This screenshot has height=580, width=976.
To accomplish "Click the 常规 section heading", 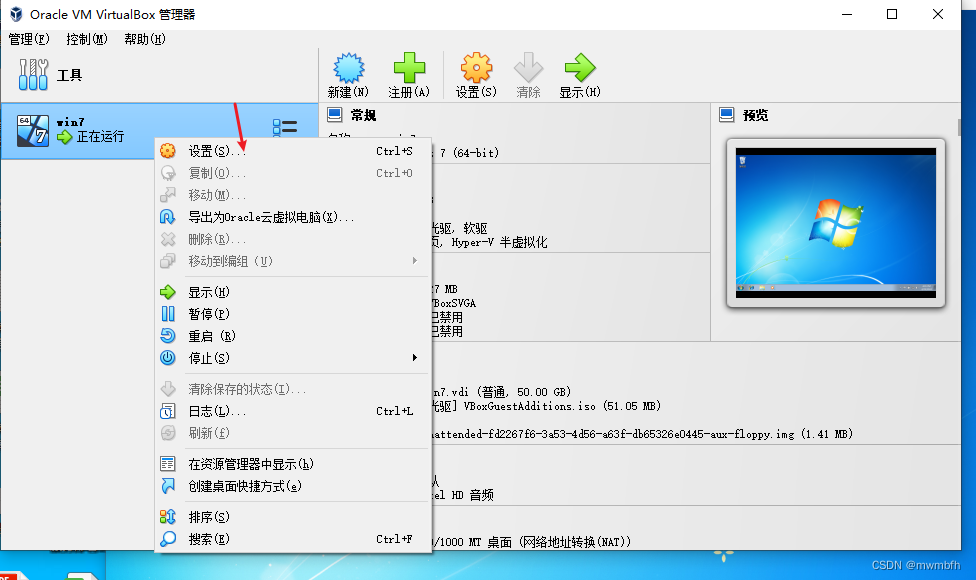I will pos(363,115).
